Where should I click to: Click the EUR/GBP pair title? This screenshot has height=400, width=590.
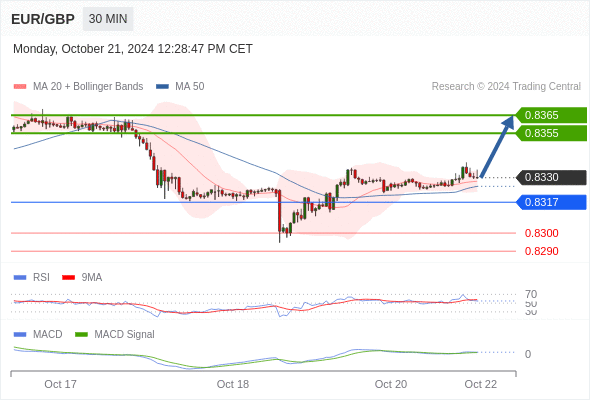click(x=43, y=19)
